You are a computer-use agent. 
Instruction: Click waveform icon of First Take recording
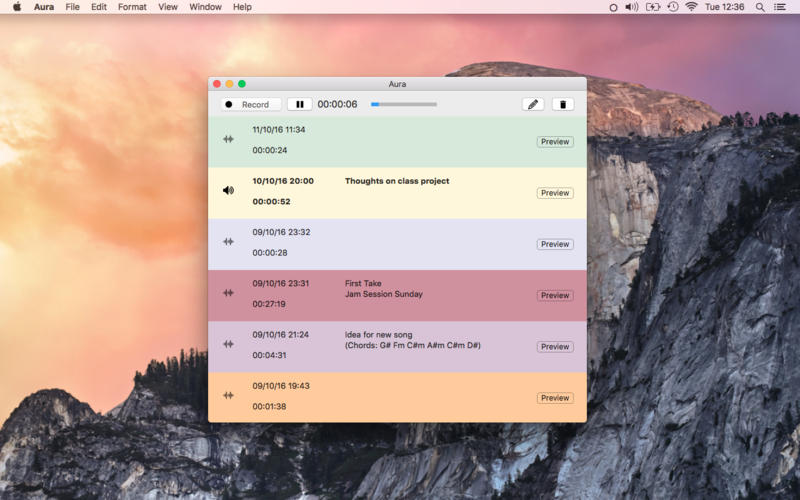click(228, 293)
